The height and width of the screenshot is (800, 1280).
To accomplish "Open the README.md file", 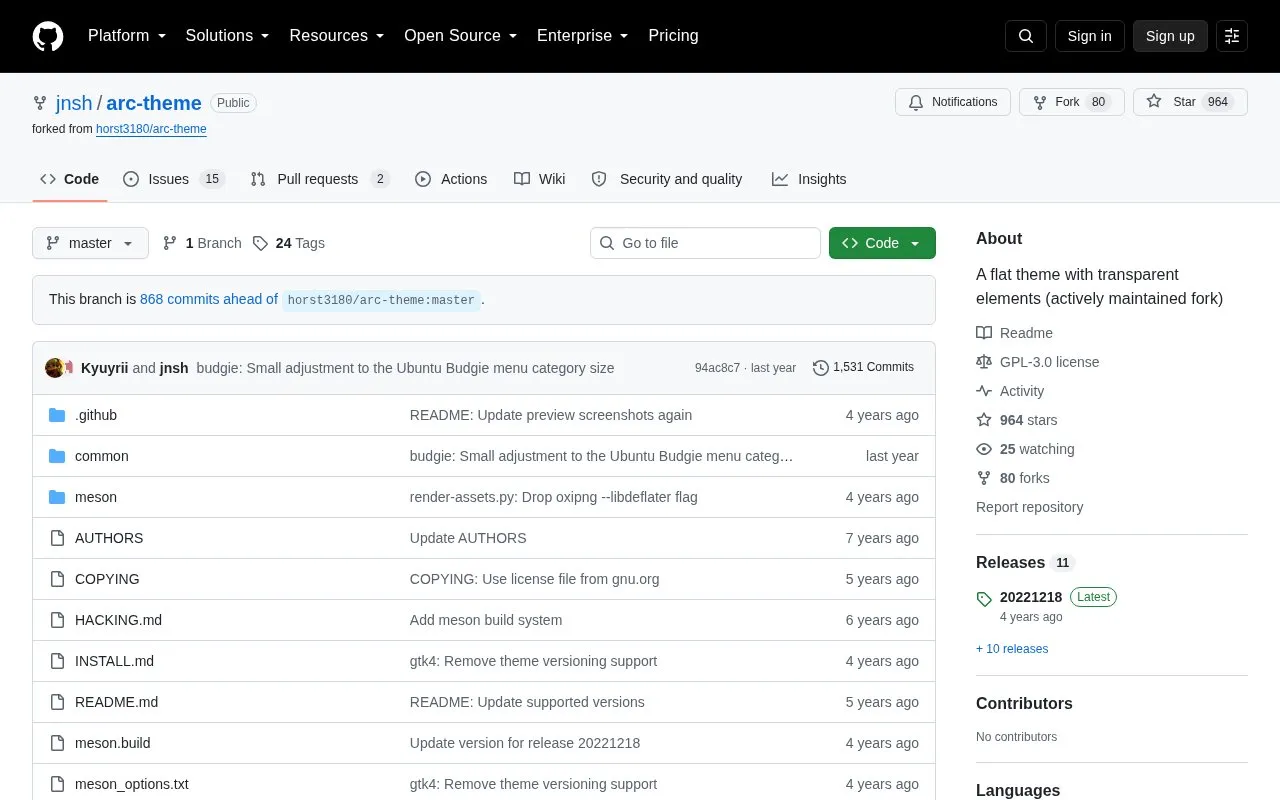I will point(116,702).
